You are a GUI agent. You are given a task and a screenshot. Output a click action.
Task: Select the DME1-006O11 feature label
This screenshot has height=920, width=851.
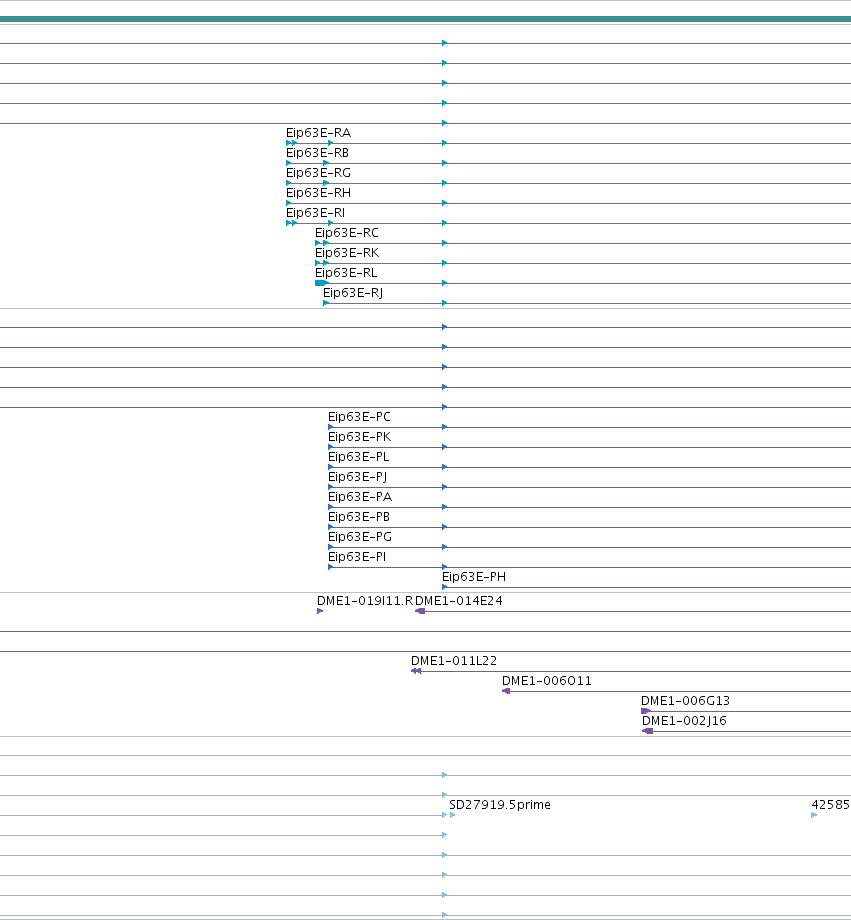pyautogui.click(x=546, y=681)
